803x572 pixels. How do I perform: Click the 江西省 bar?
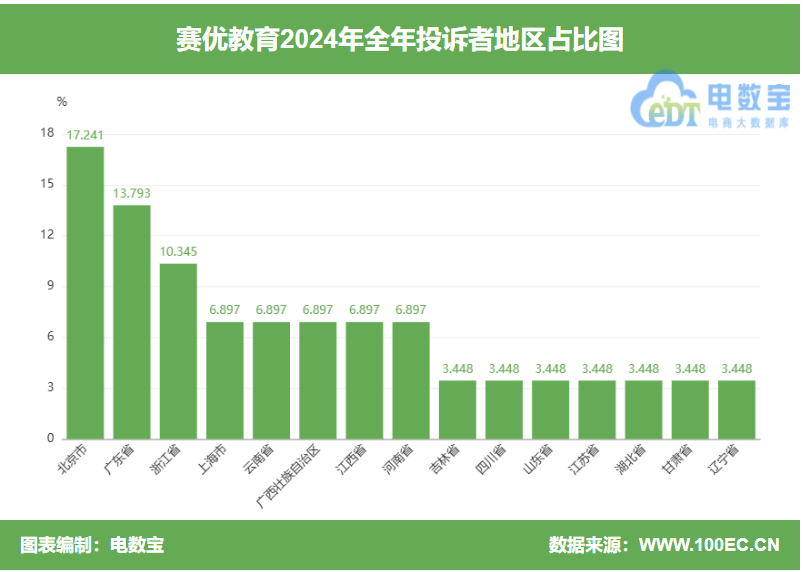[365, 380]
